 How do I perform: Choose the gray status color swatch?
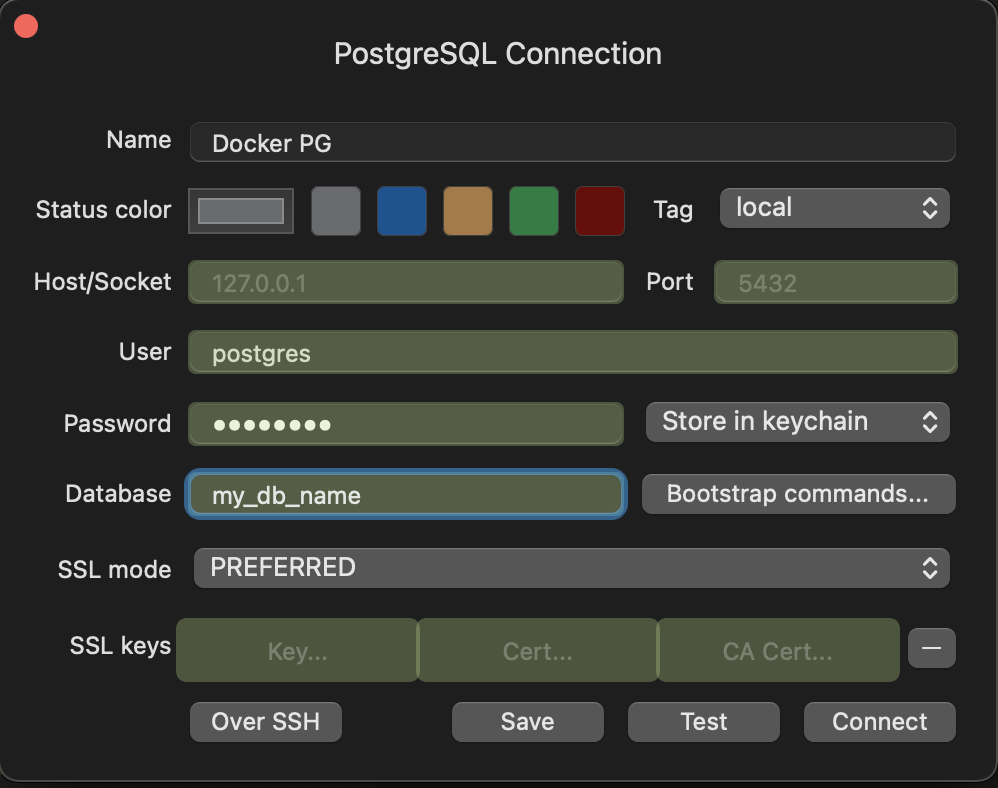pyautogui.click(x=336, y=211)
